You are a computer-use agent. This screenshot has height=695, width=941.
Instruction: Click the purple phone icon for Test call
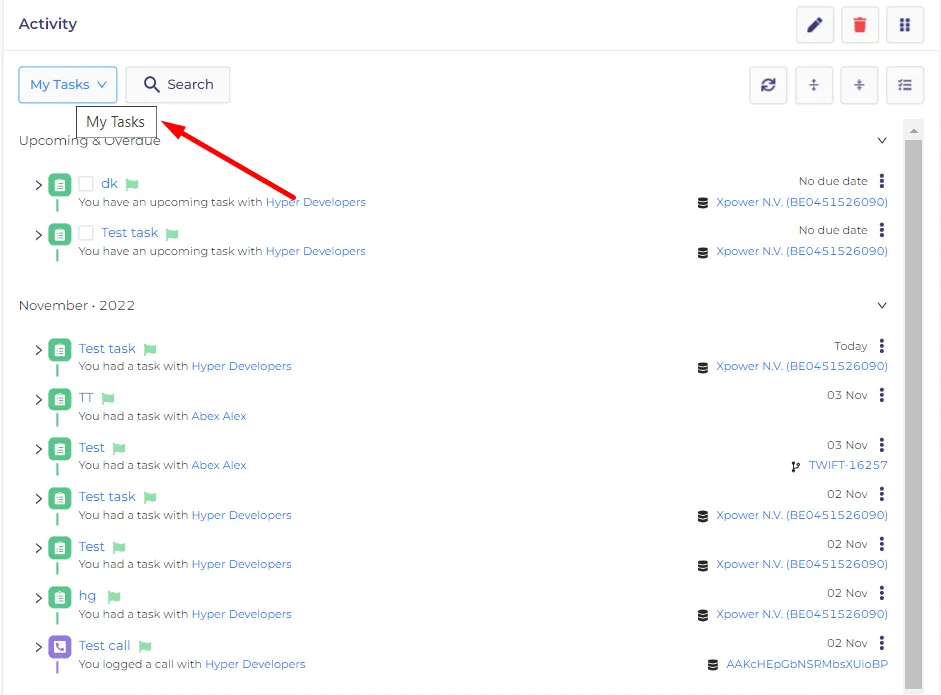[59, 647]
